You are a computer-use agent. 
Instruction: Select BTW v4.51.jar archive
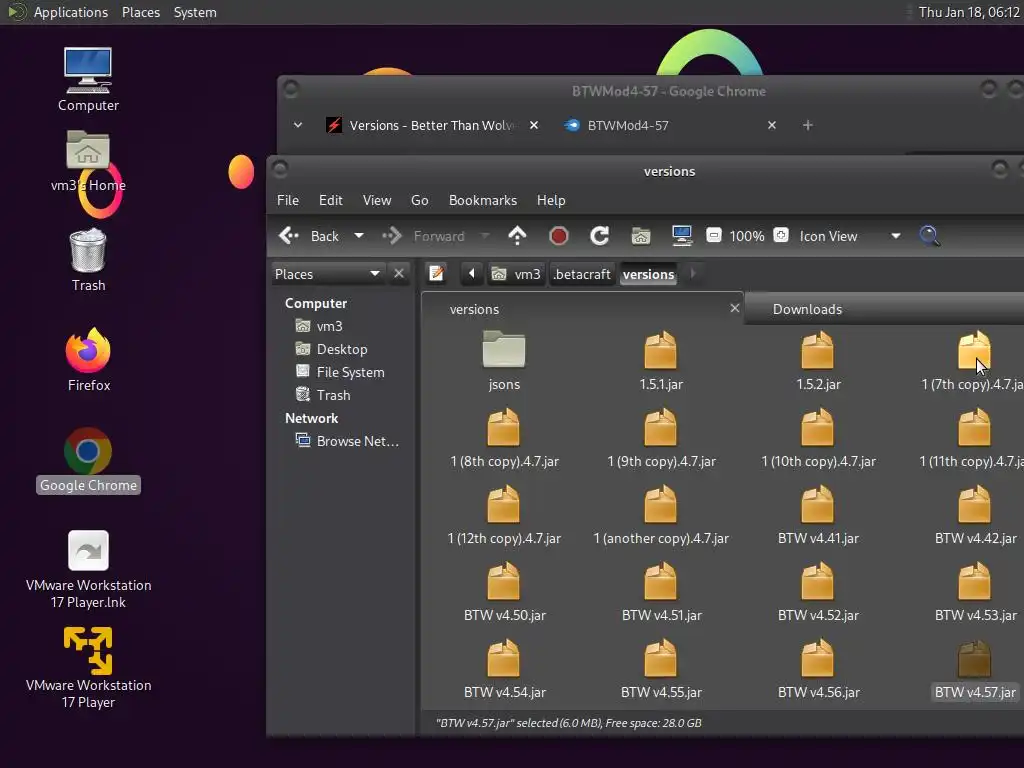coord(661,592)
